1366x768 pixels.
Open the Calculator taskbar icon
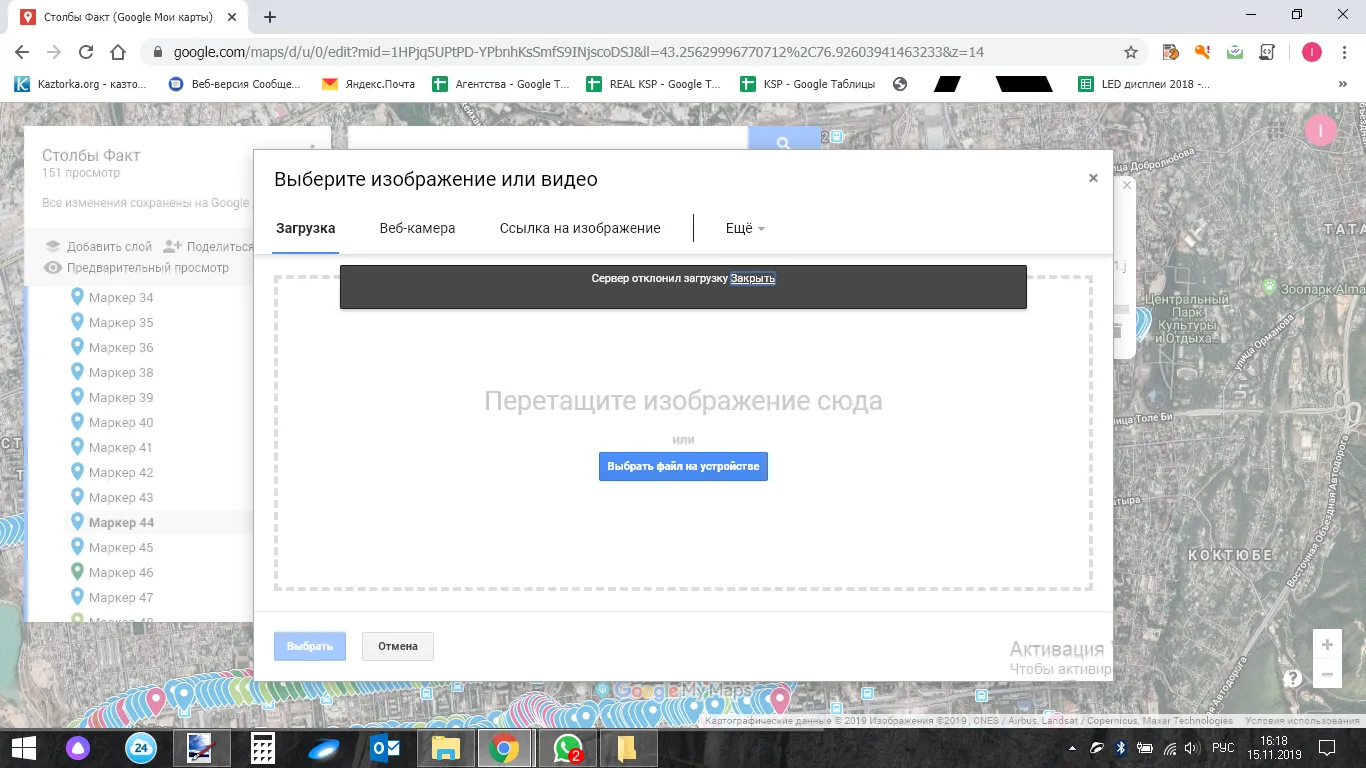263,748
